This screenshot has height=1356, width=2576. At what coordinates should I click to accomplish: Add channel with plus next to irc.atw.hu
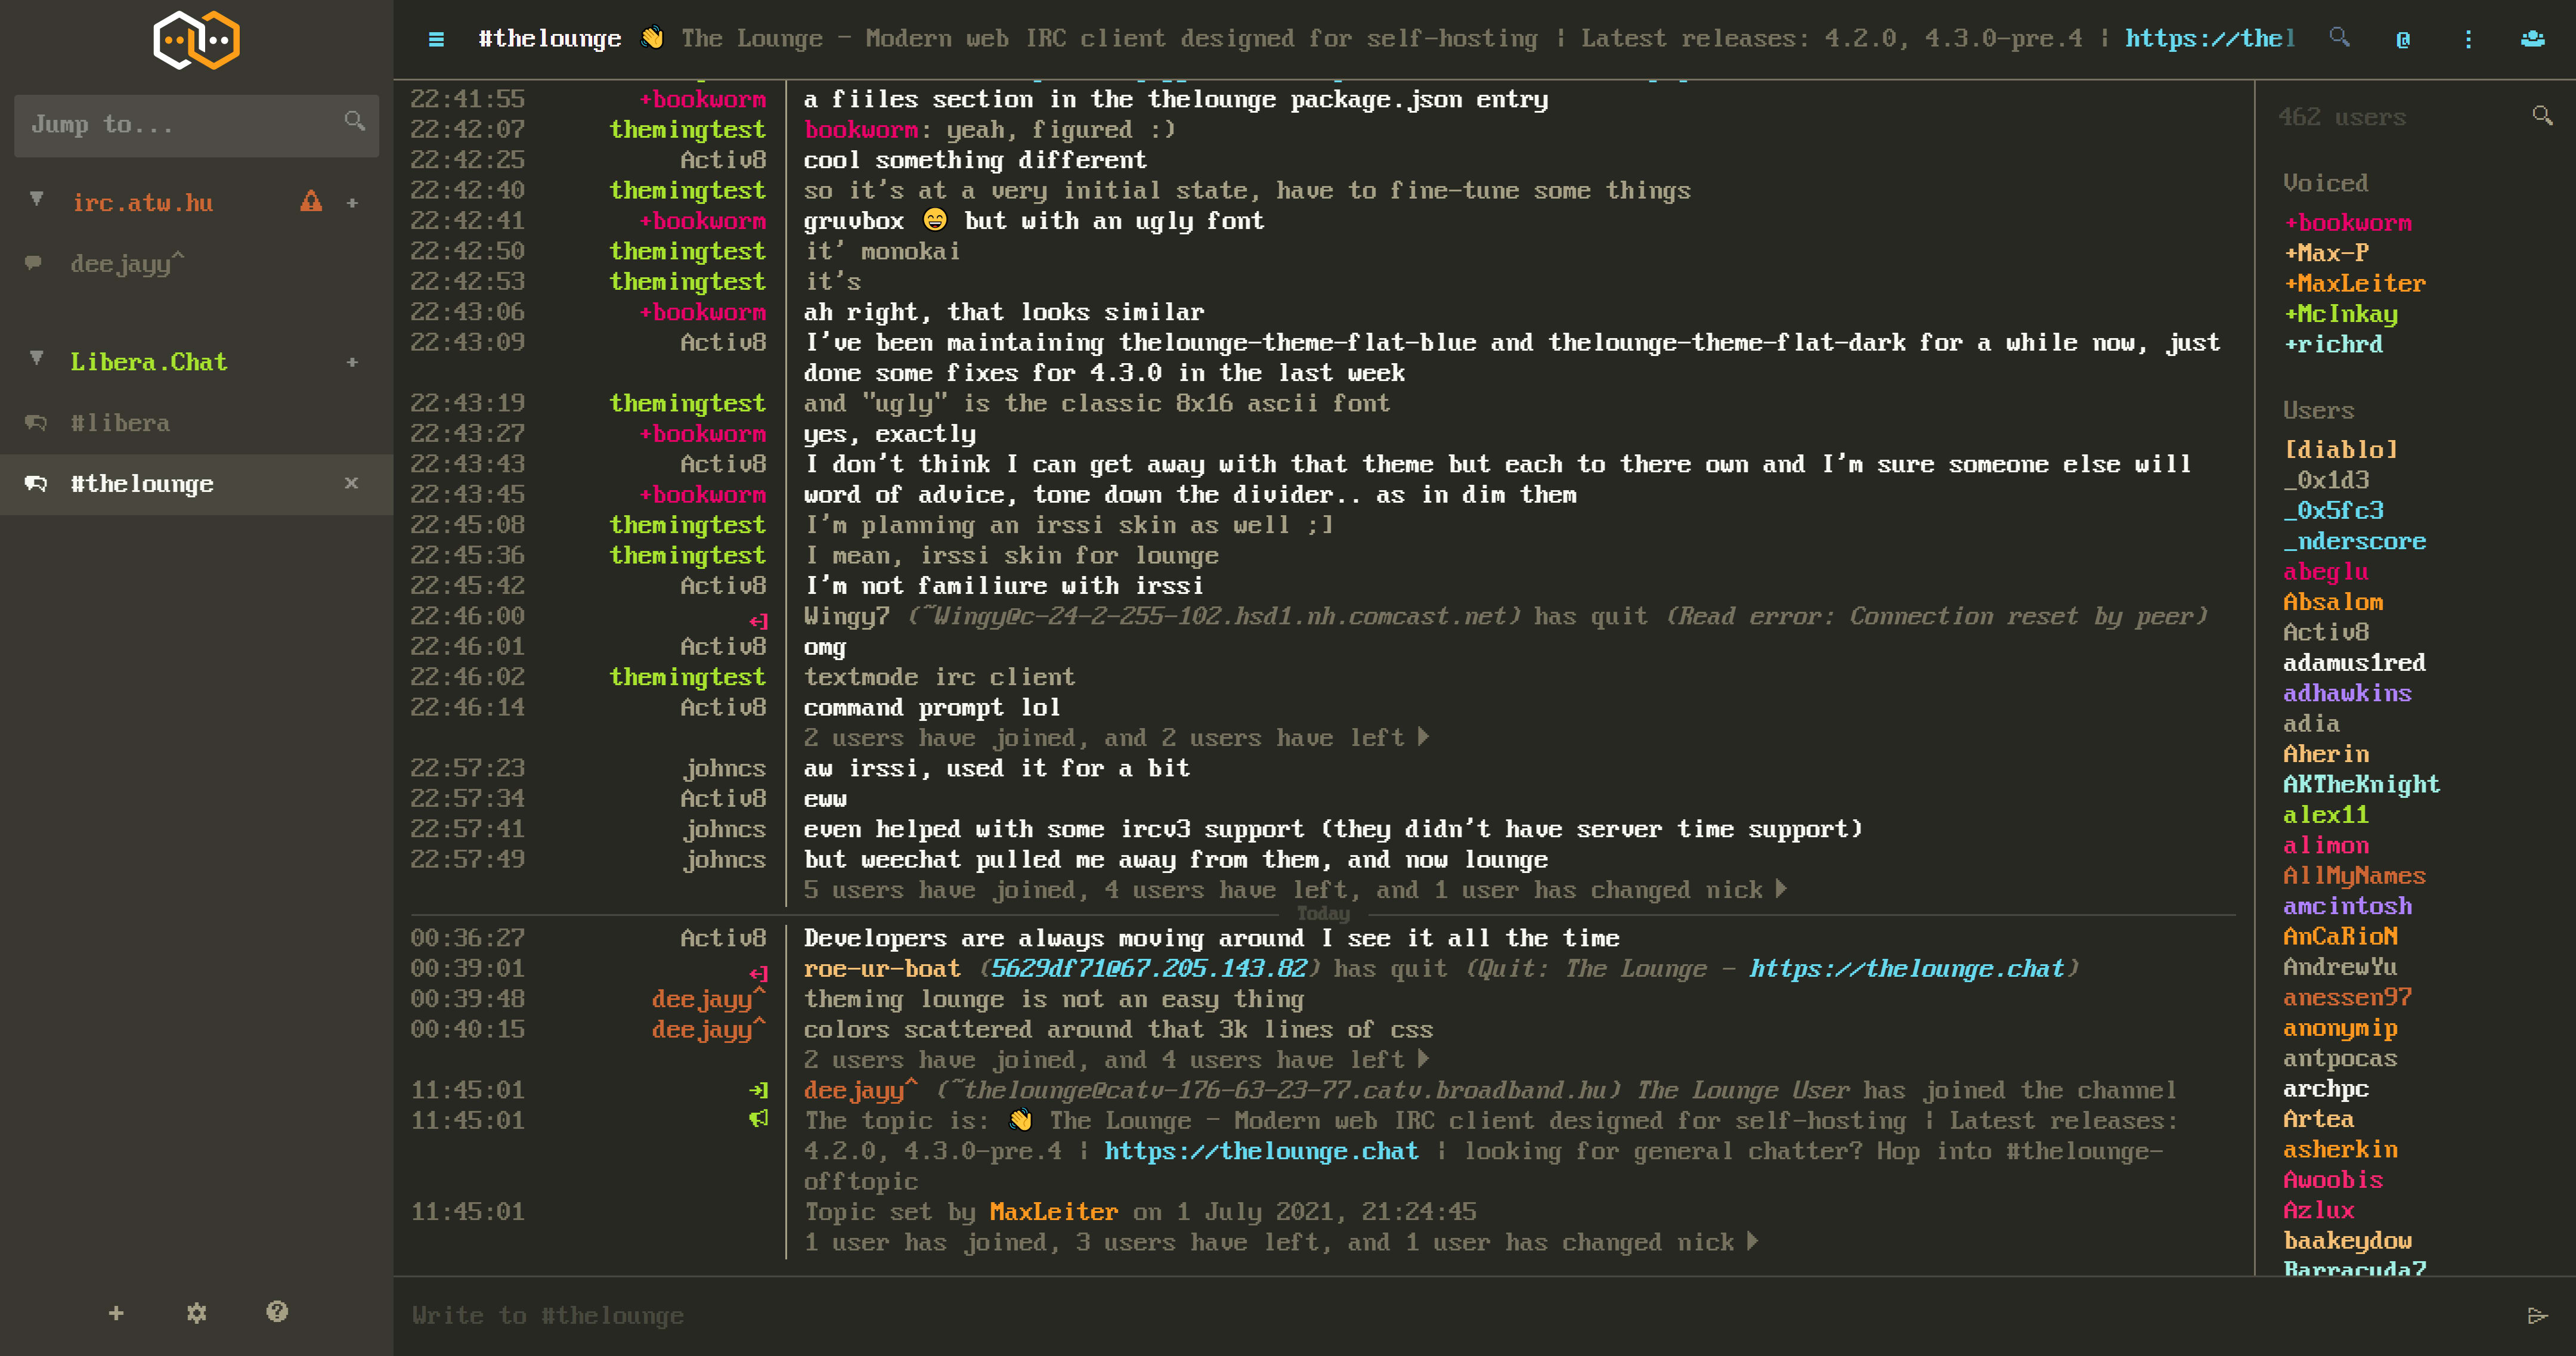point(352,203)
